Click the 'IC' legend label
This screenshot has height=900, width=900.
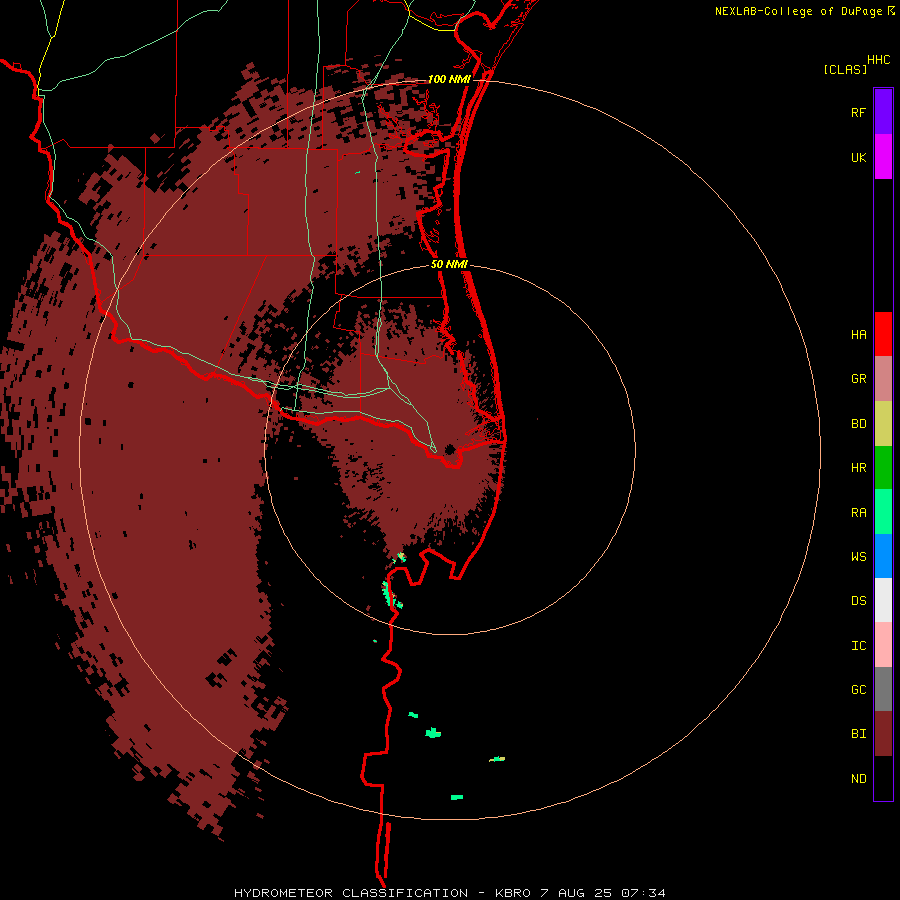pos(858,645)
